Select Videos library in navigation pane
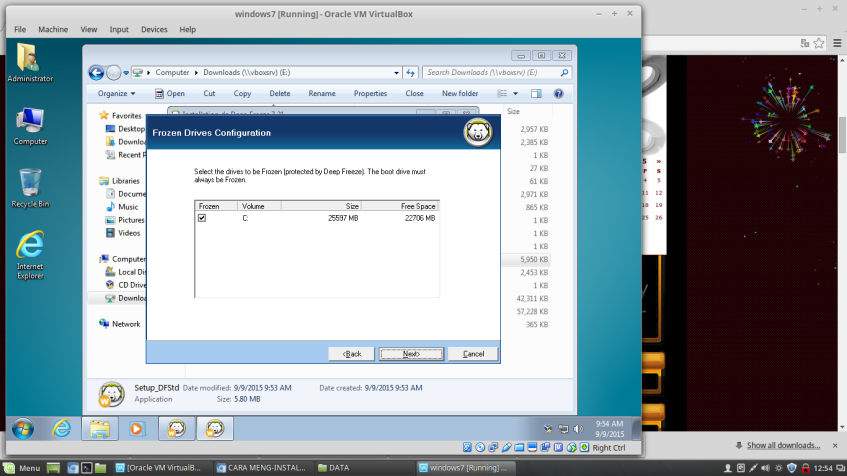Image resolution: width=847 pixels, height=476 pixels. 129,233
